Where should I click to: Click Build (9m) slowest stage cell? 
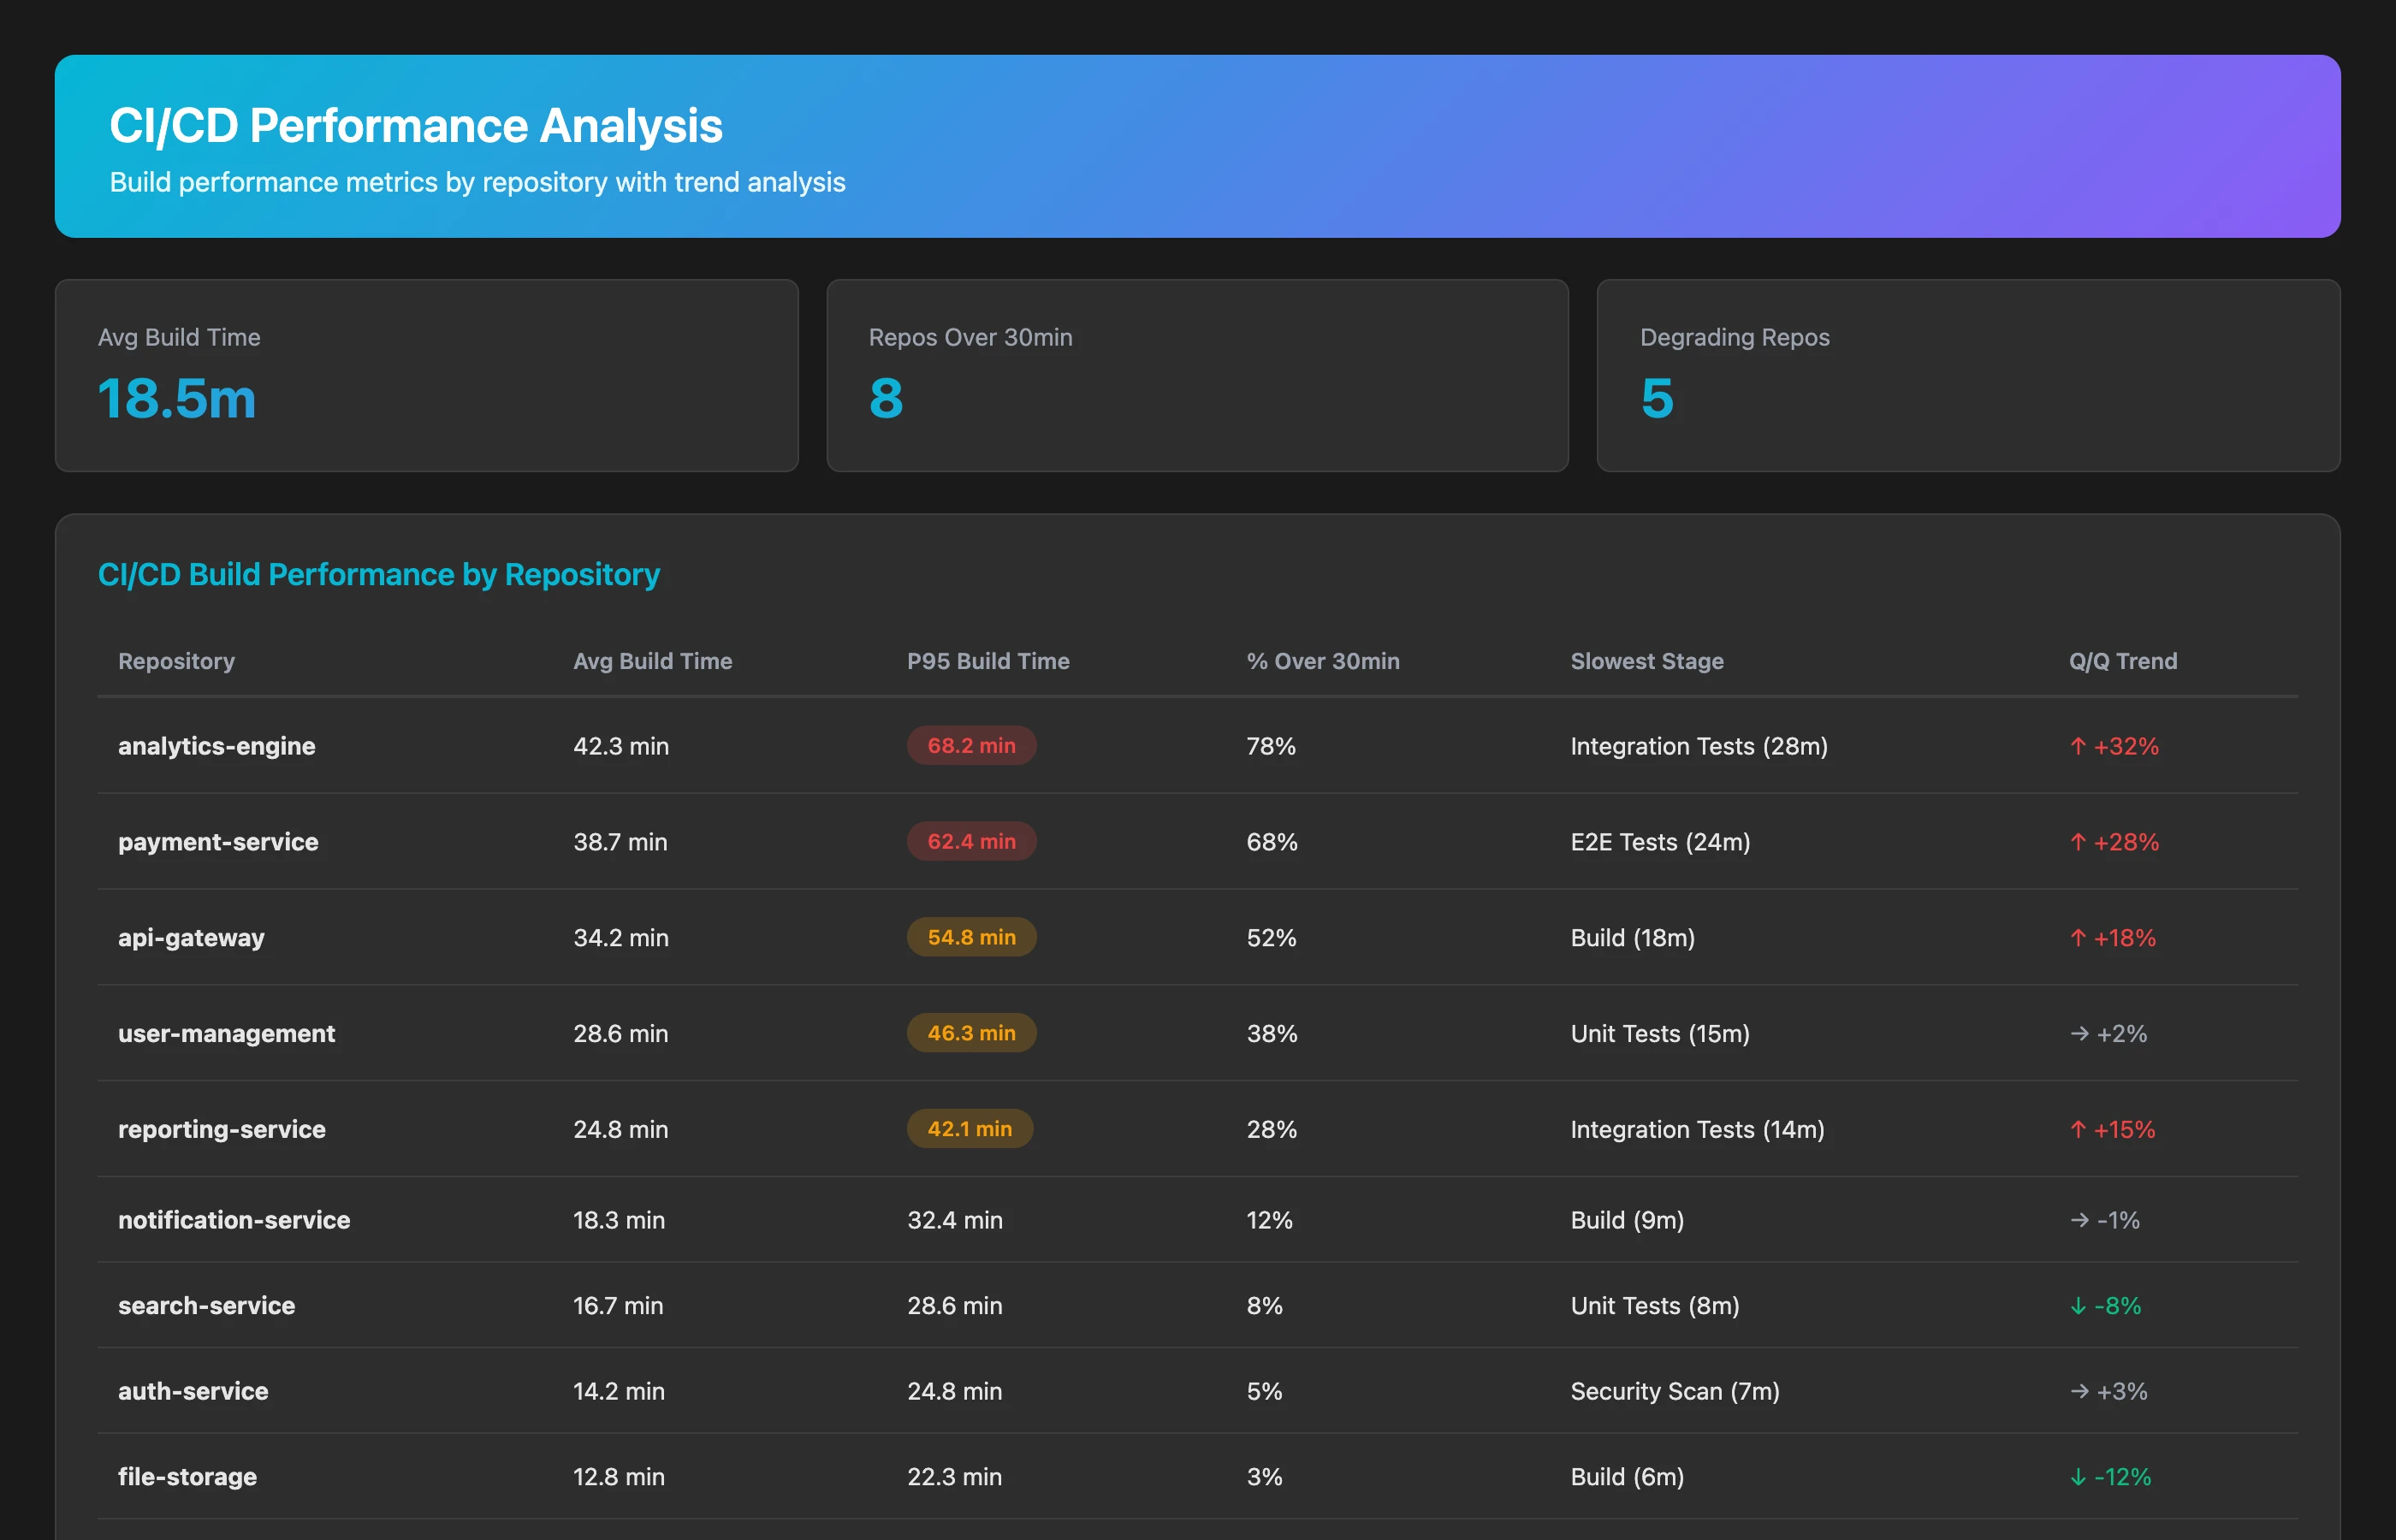click(x=1627, y=1220)
